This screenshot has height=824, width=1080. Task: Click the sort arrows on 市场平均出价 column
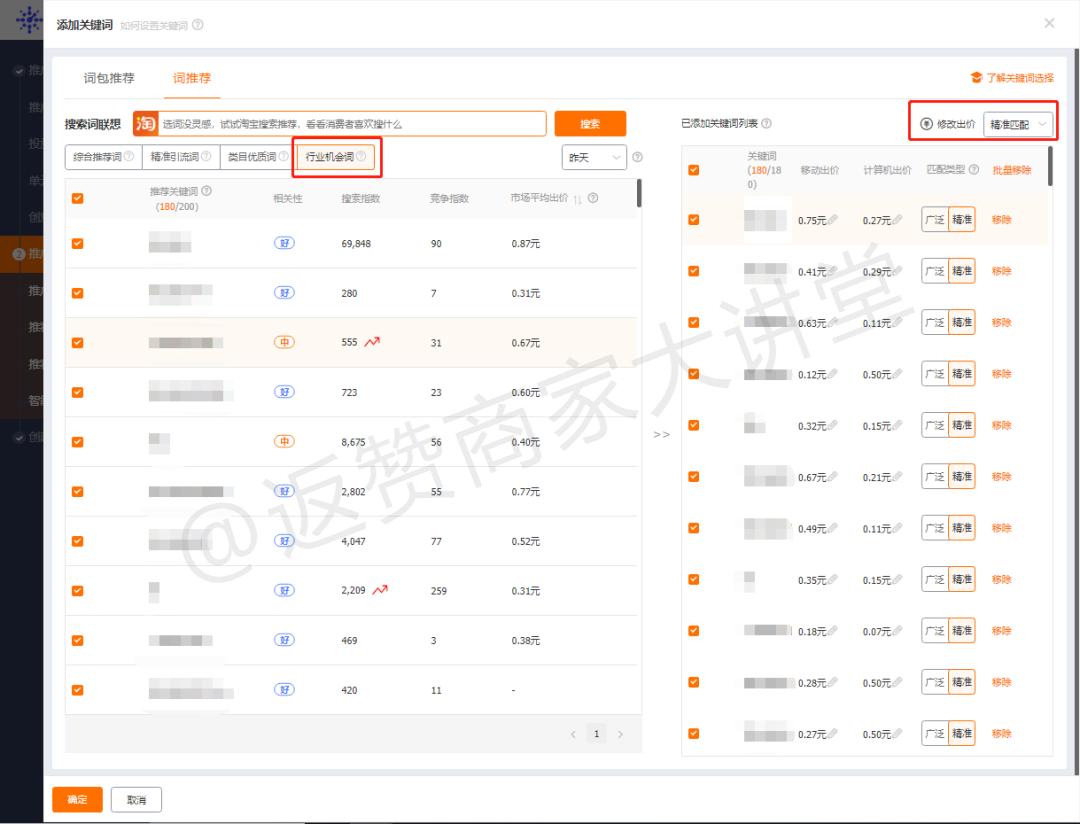577,199
